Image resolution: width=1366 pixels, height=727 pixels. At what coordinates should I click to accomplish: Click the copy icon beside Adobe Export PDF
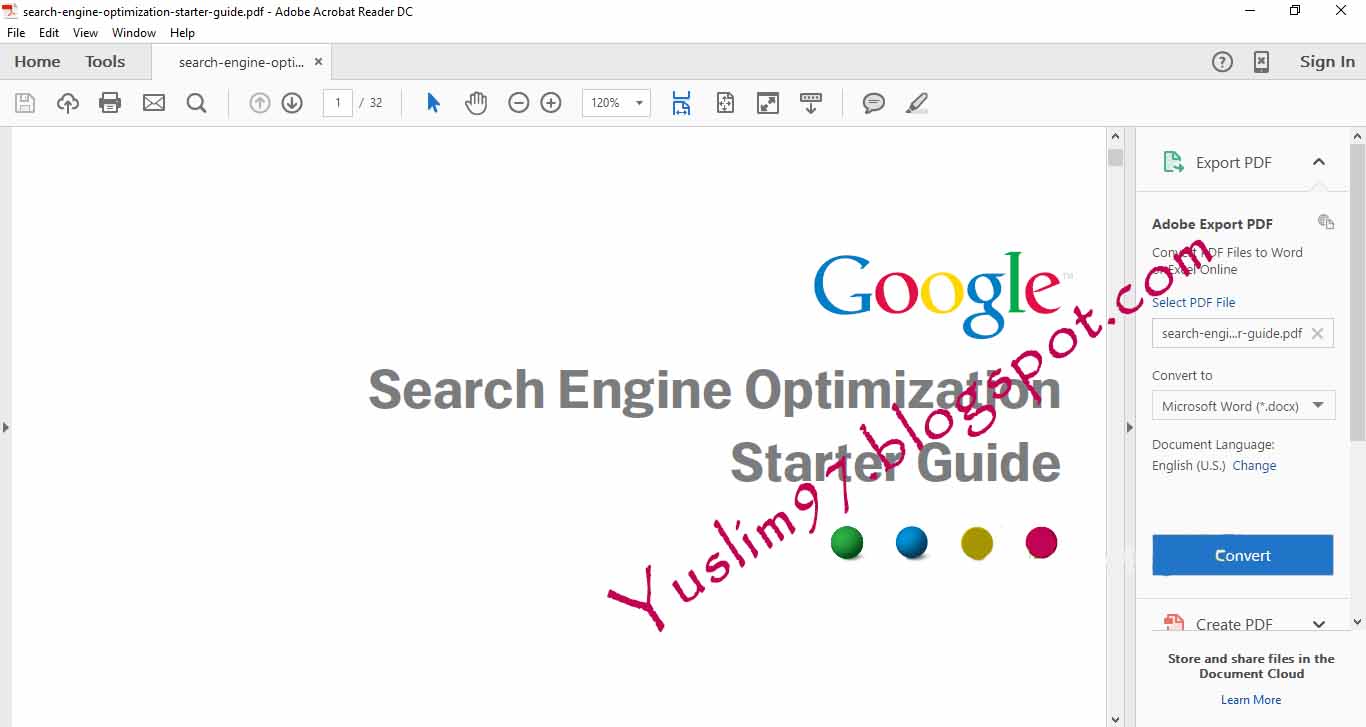pos(1326,222)
